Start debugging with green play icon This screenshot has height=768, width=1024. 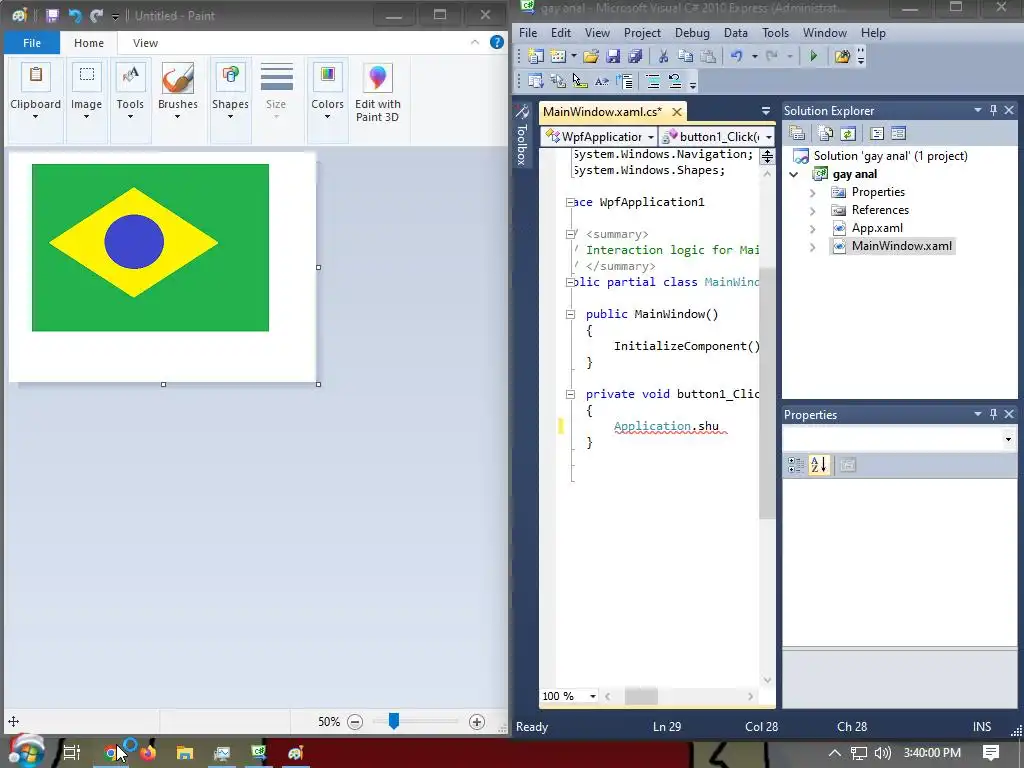coord(814,57)
